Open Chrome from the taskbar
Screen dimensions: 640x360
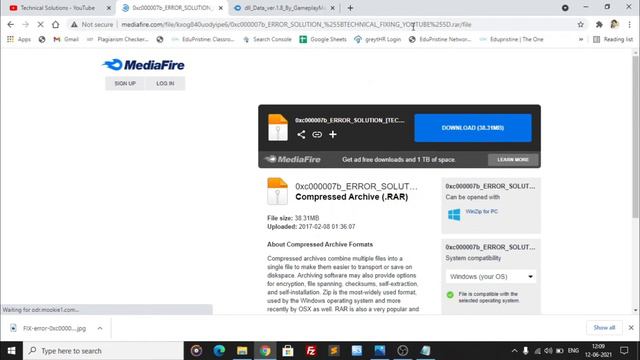[x=265, y=351]
